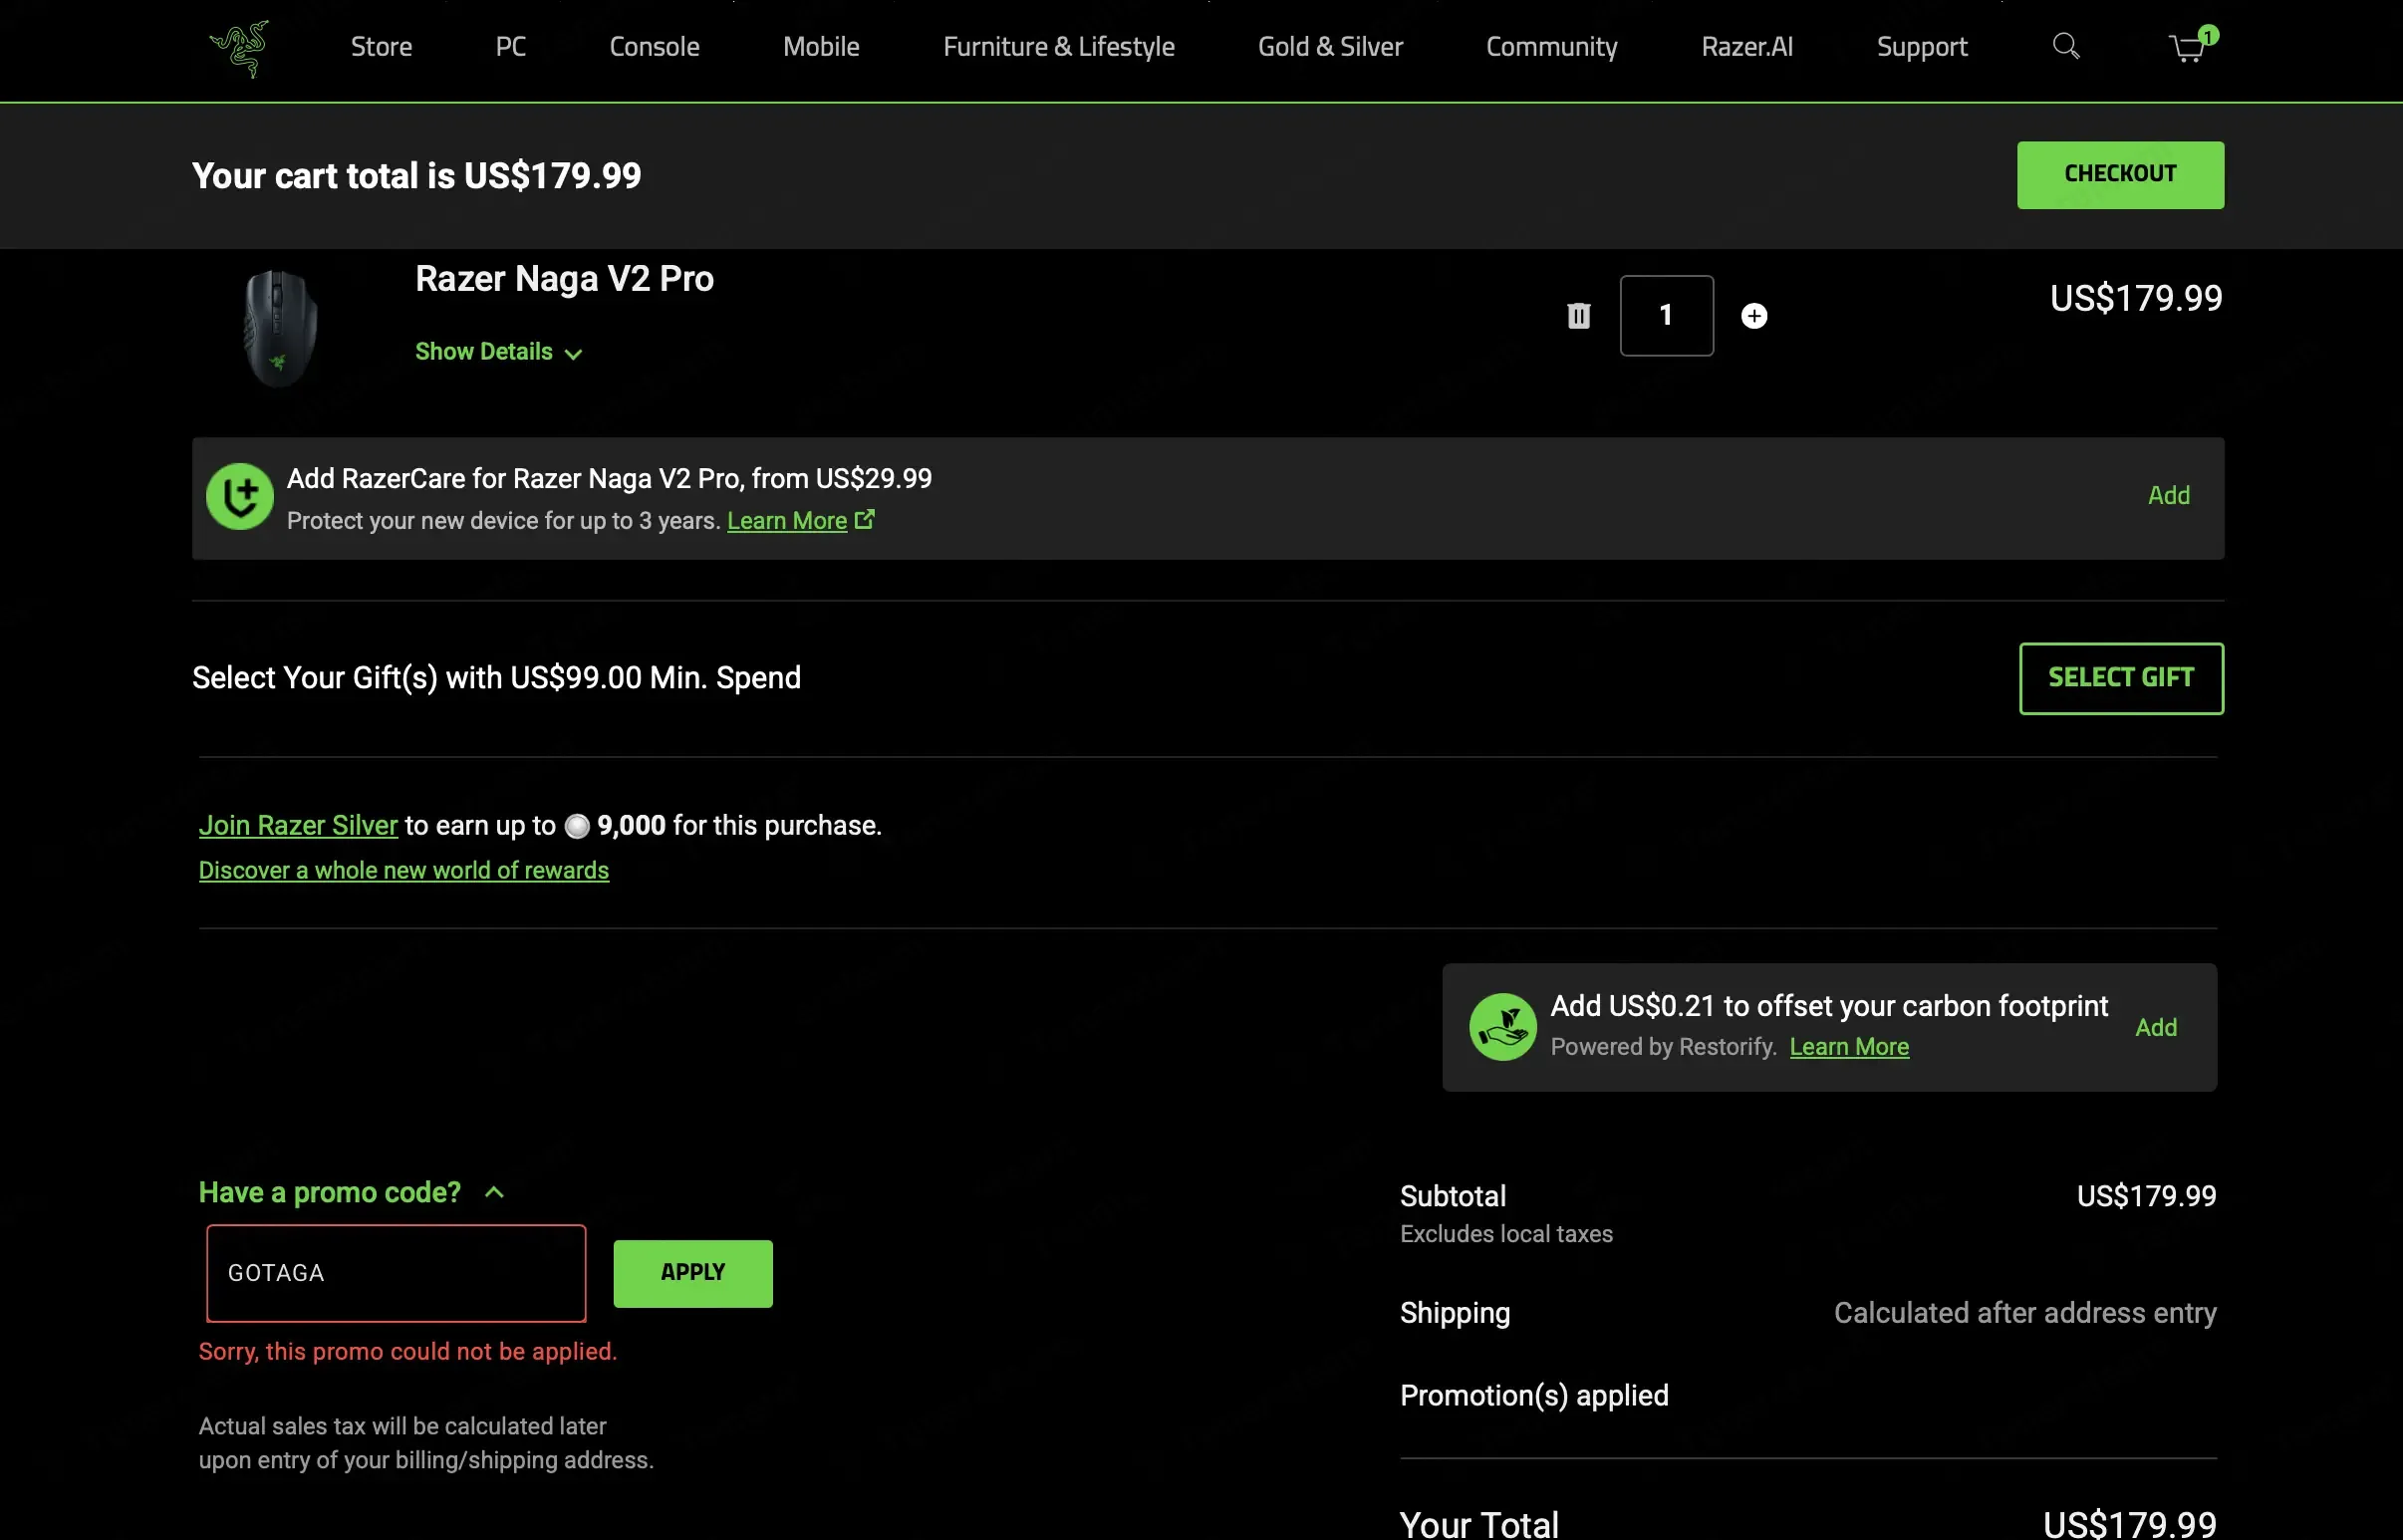Click 'Sorry, this promo could not be applied.'
This screenshot has width=2403, height=1540.
(x=407, y=1352)
